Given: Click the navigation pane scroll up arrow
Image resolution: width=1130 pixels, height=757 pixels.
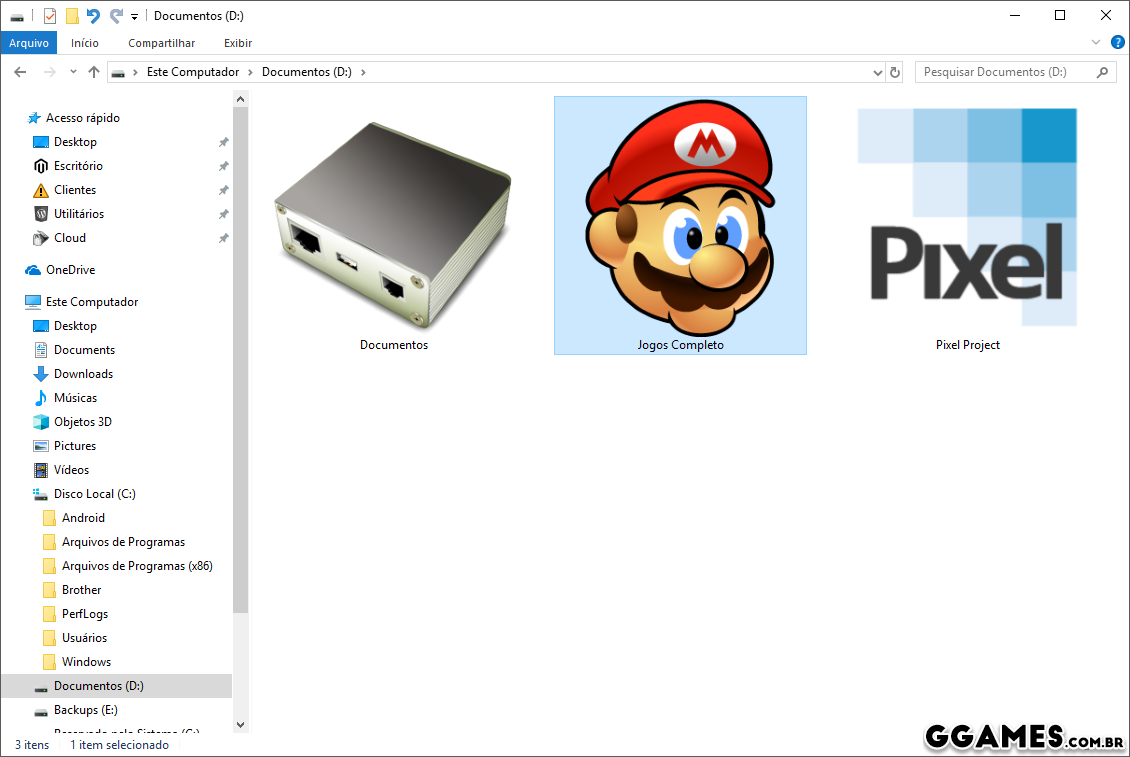Looking at the screenshot, I should click(241, 99).
